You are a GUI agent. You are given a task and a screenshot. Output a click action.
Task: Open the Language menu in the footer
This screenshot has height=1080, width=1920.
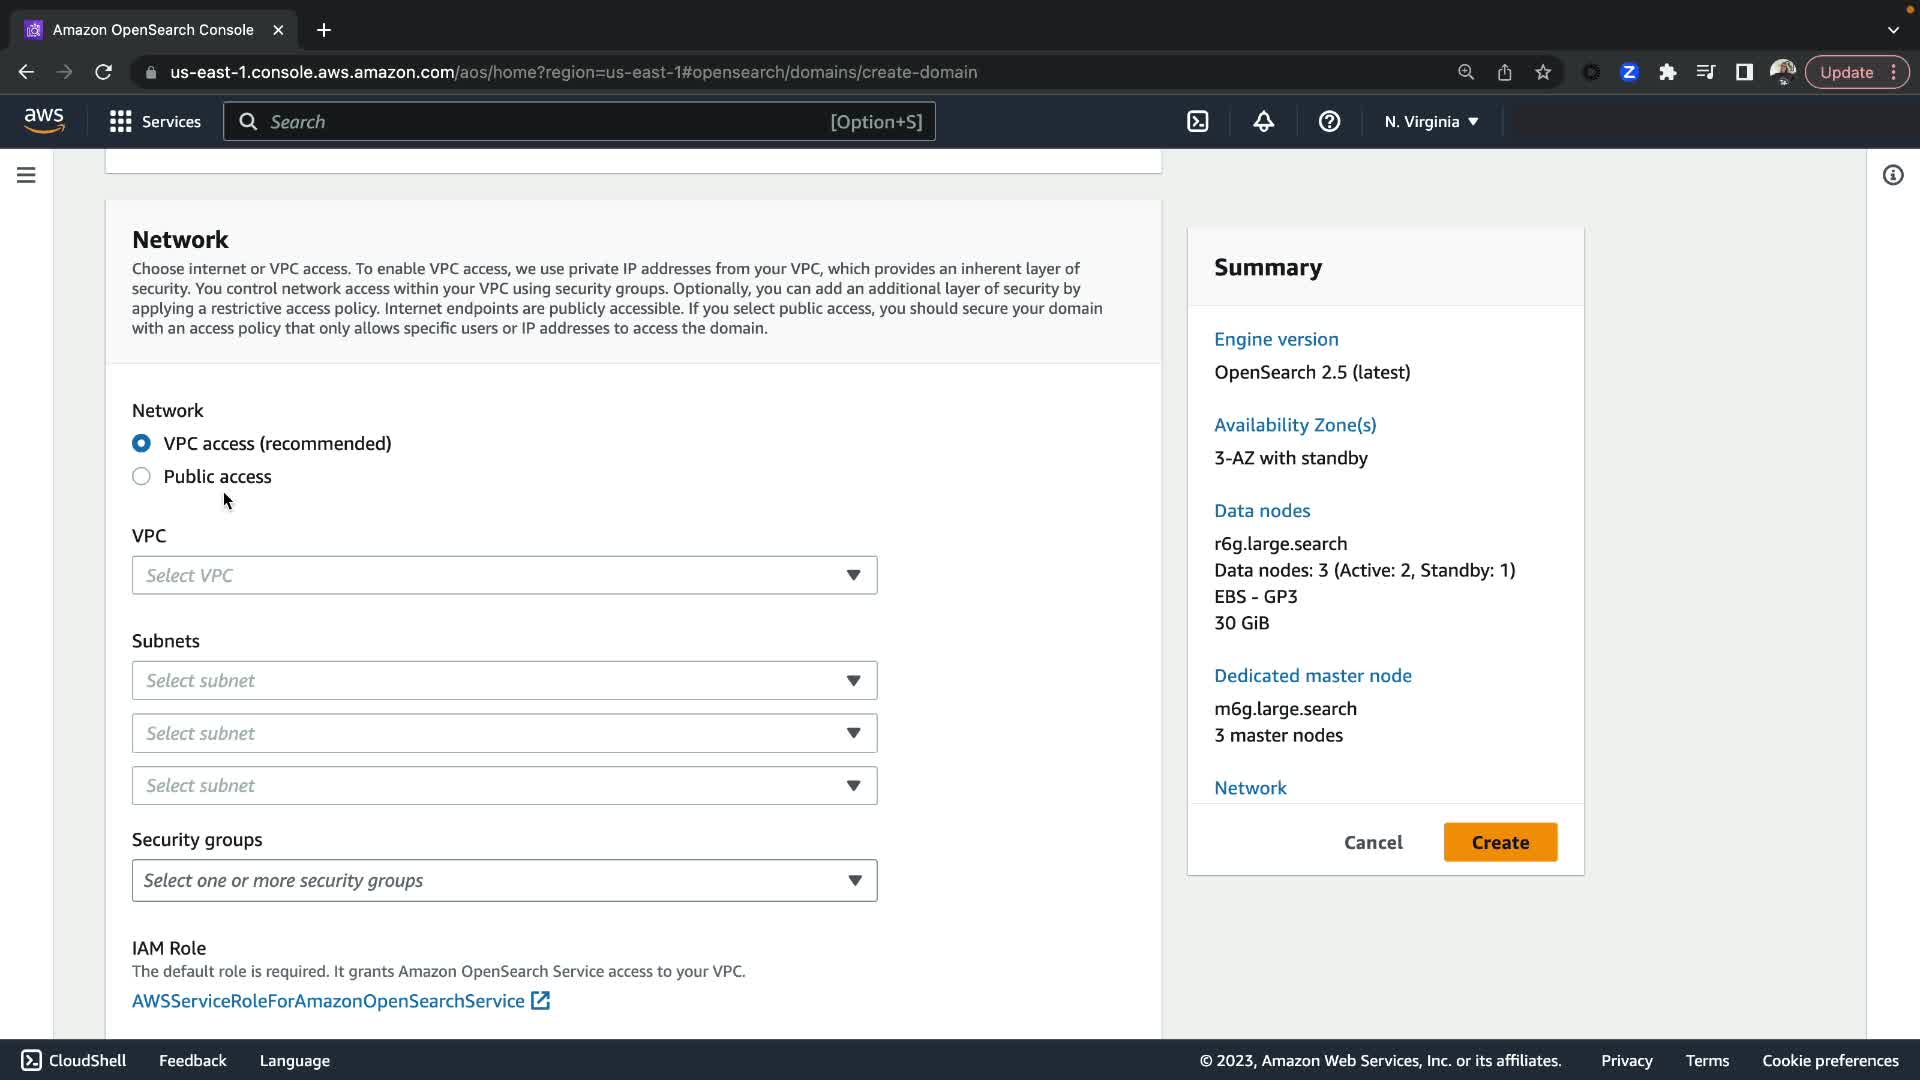click(294, 1060)
